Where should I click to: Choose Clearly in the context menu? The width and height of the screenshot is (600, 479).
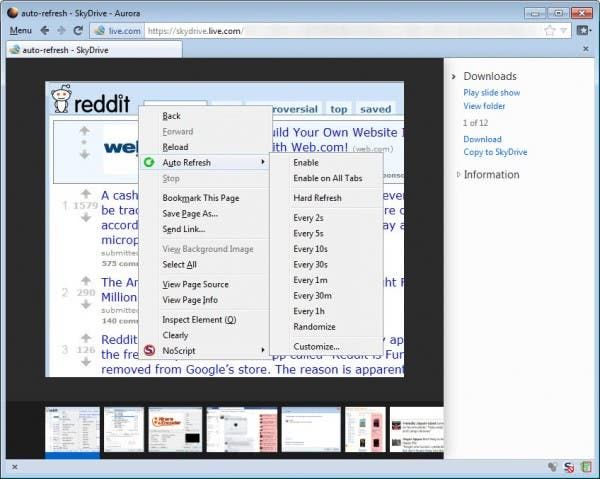click(x=175, y=335)
